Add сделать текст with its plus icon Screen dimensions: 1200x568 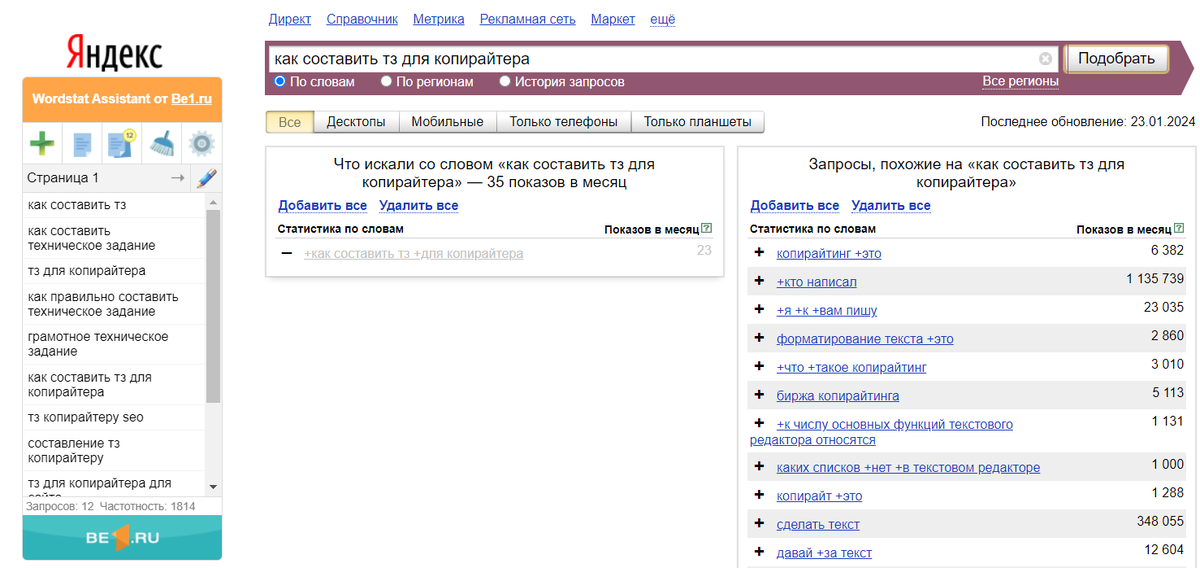click(x=759, y=524)
